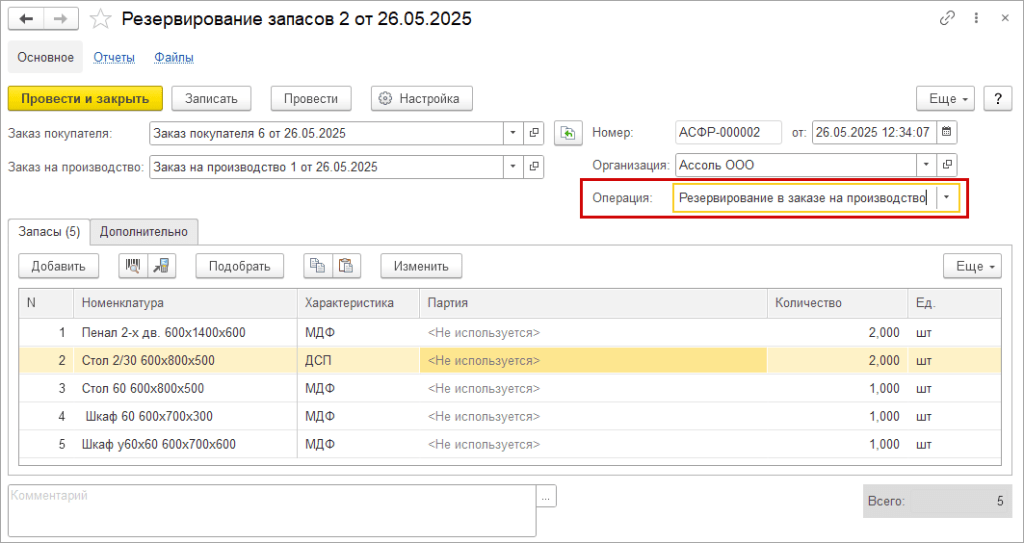This screenshot has height=543, width=1024.
Task: Open the top Еще menu
Action: (x=949, y=99)
